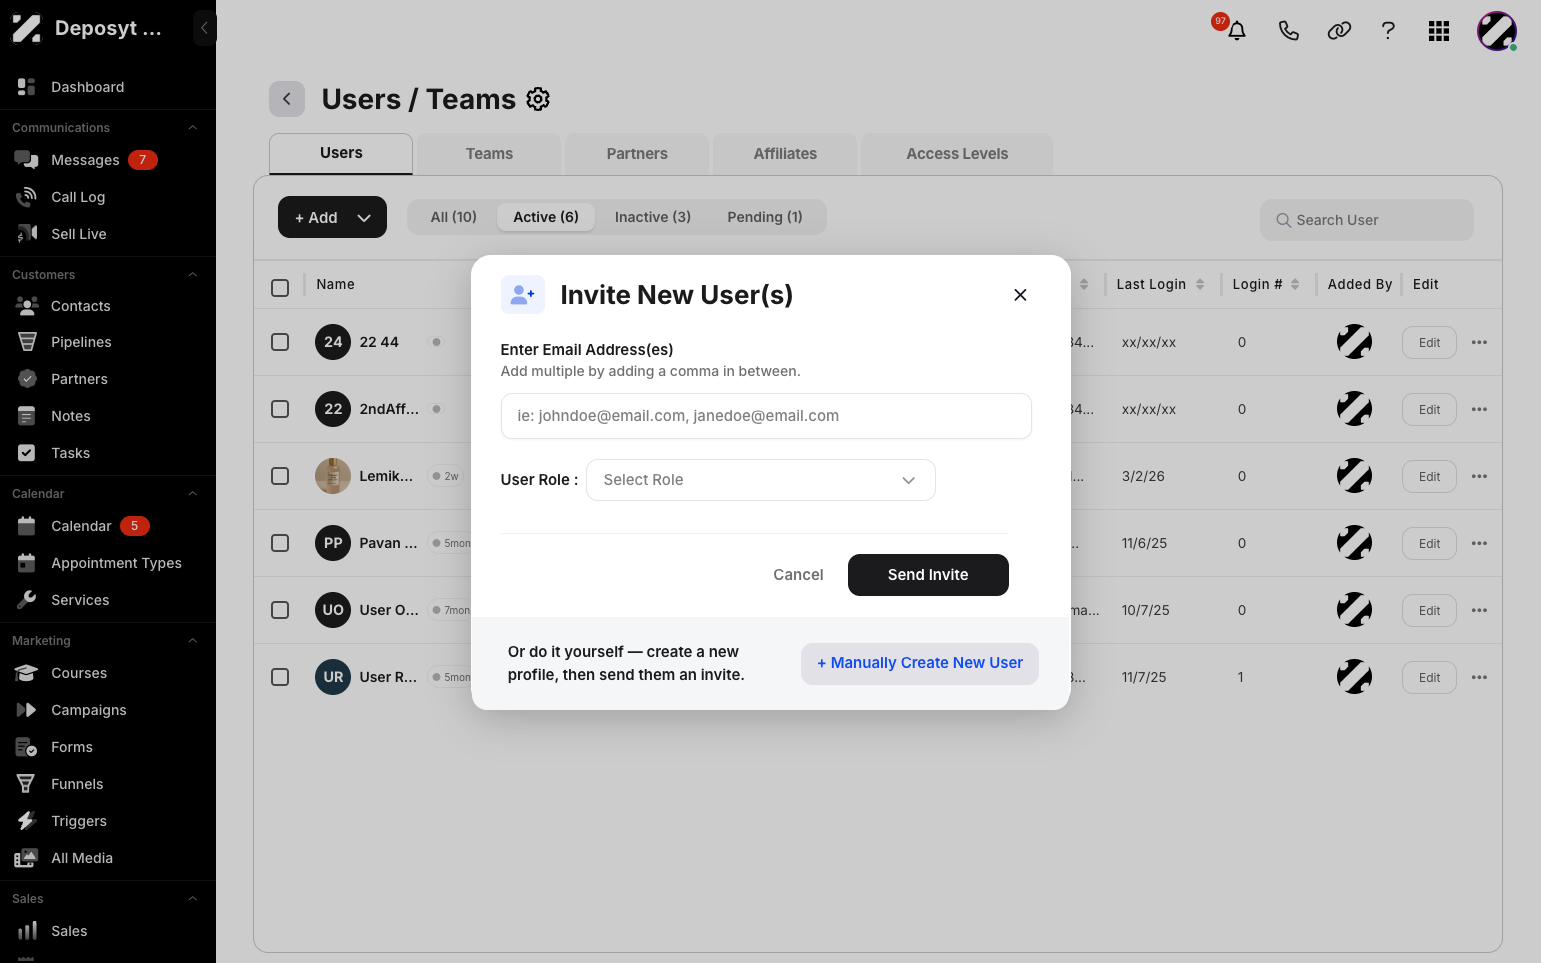Open the profile avatar menu
The width and height of the screenshot is (1541, 963).
pos(1497,31)
